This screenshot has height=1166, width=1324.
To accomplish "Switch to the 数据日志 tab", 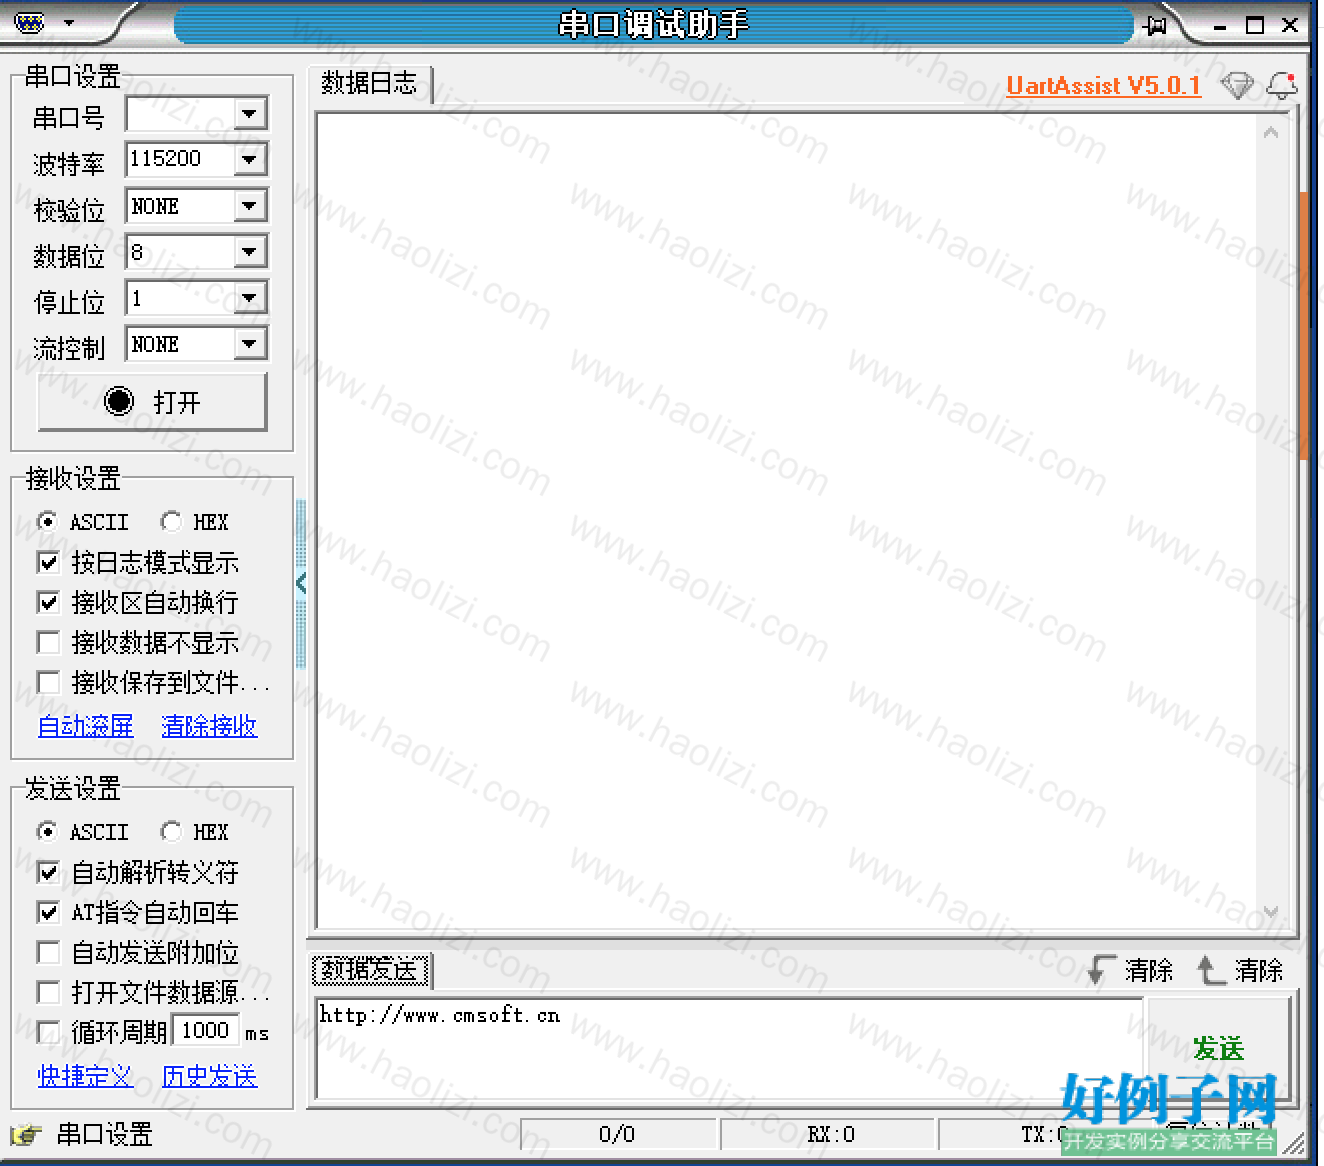I will pos(369,83).
